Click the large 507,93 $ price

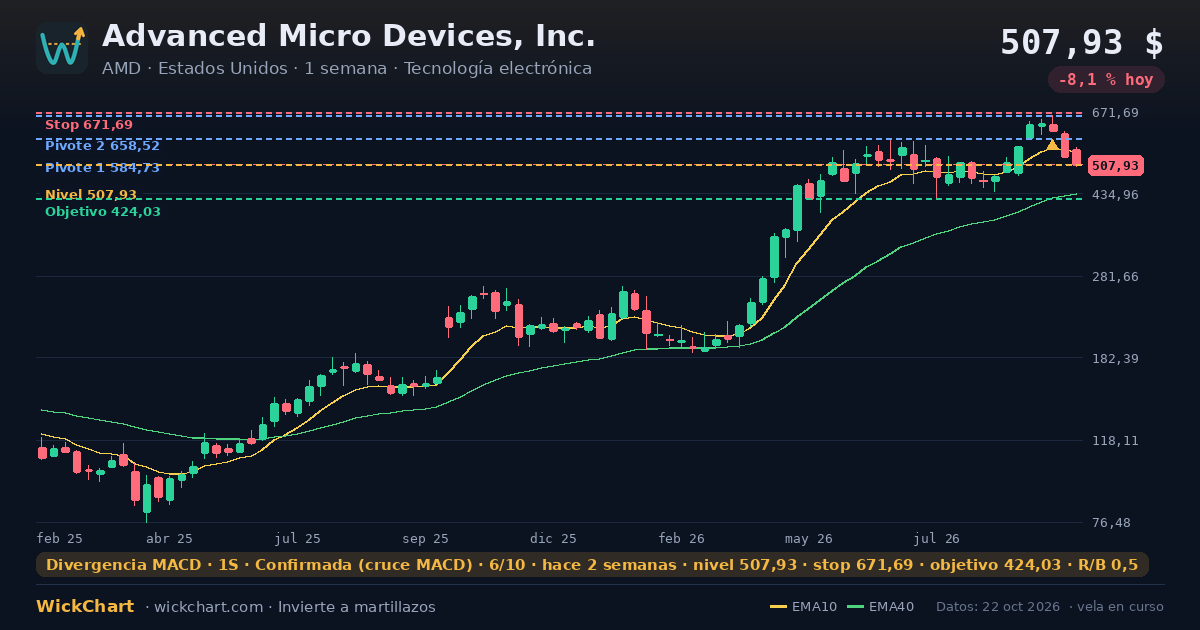[x=1082, y=42]
